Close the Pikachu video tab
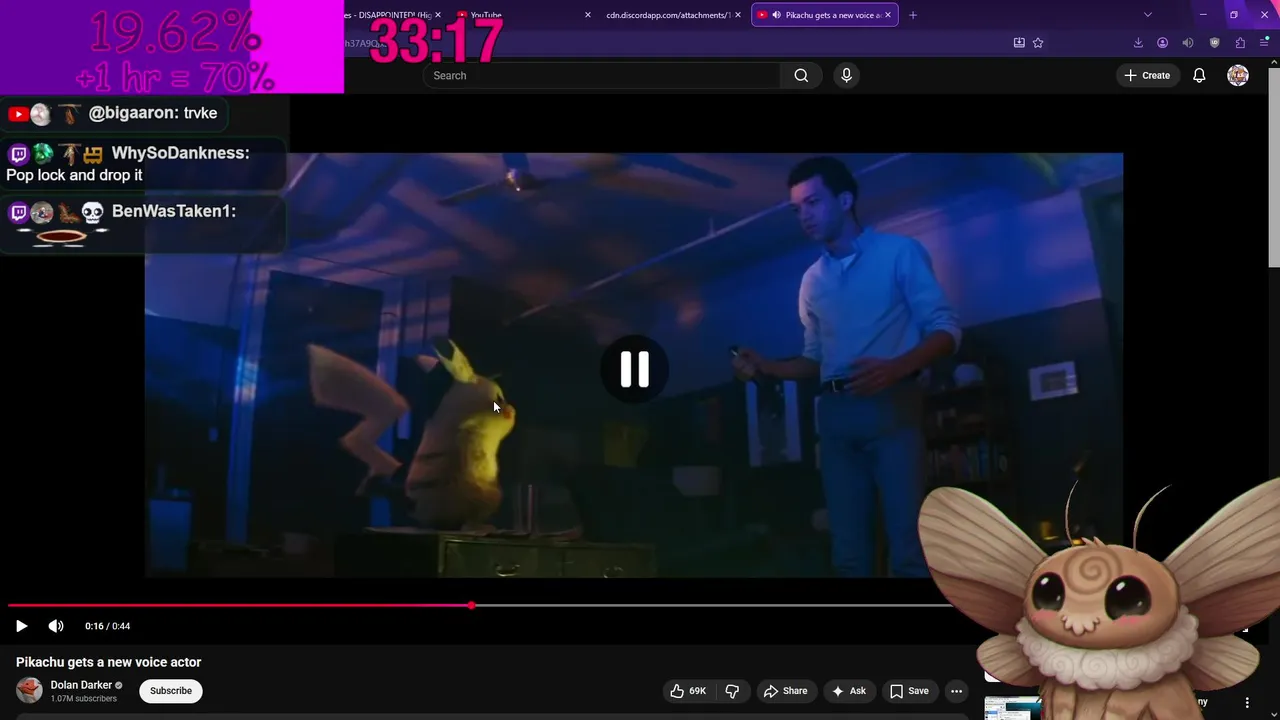 [x=889, y=15]
